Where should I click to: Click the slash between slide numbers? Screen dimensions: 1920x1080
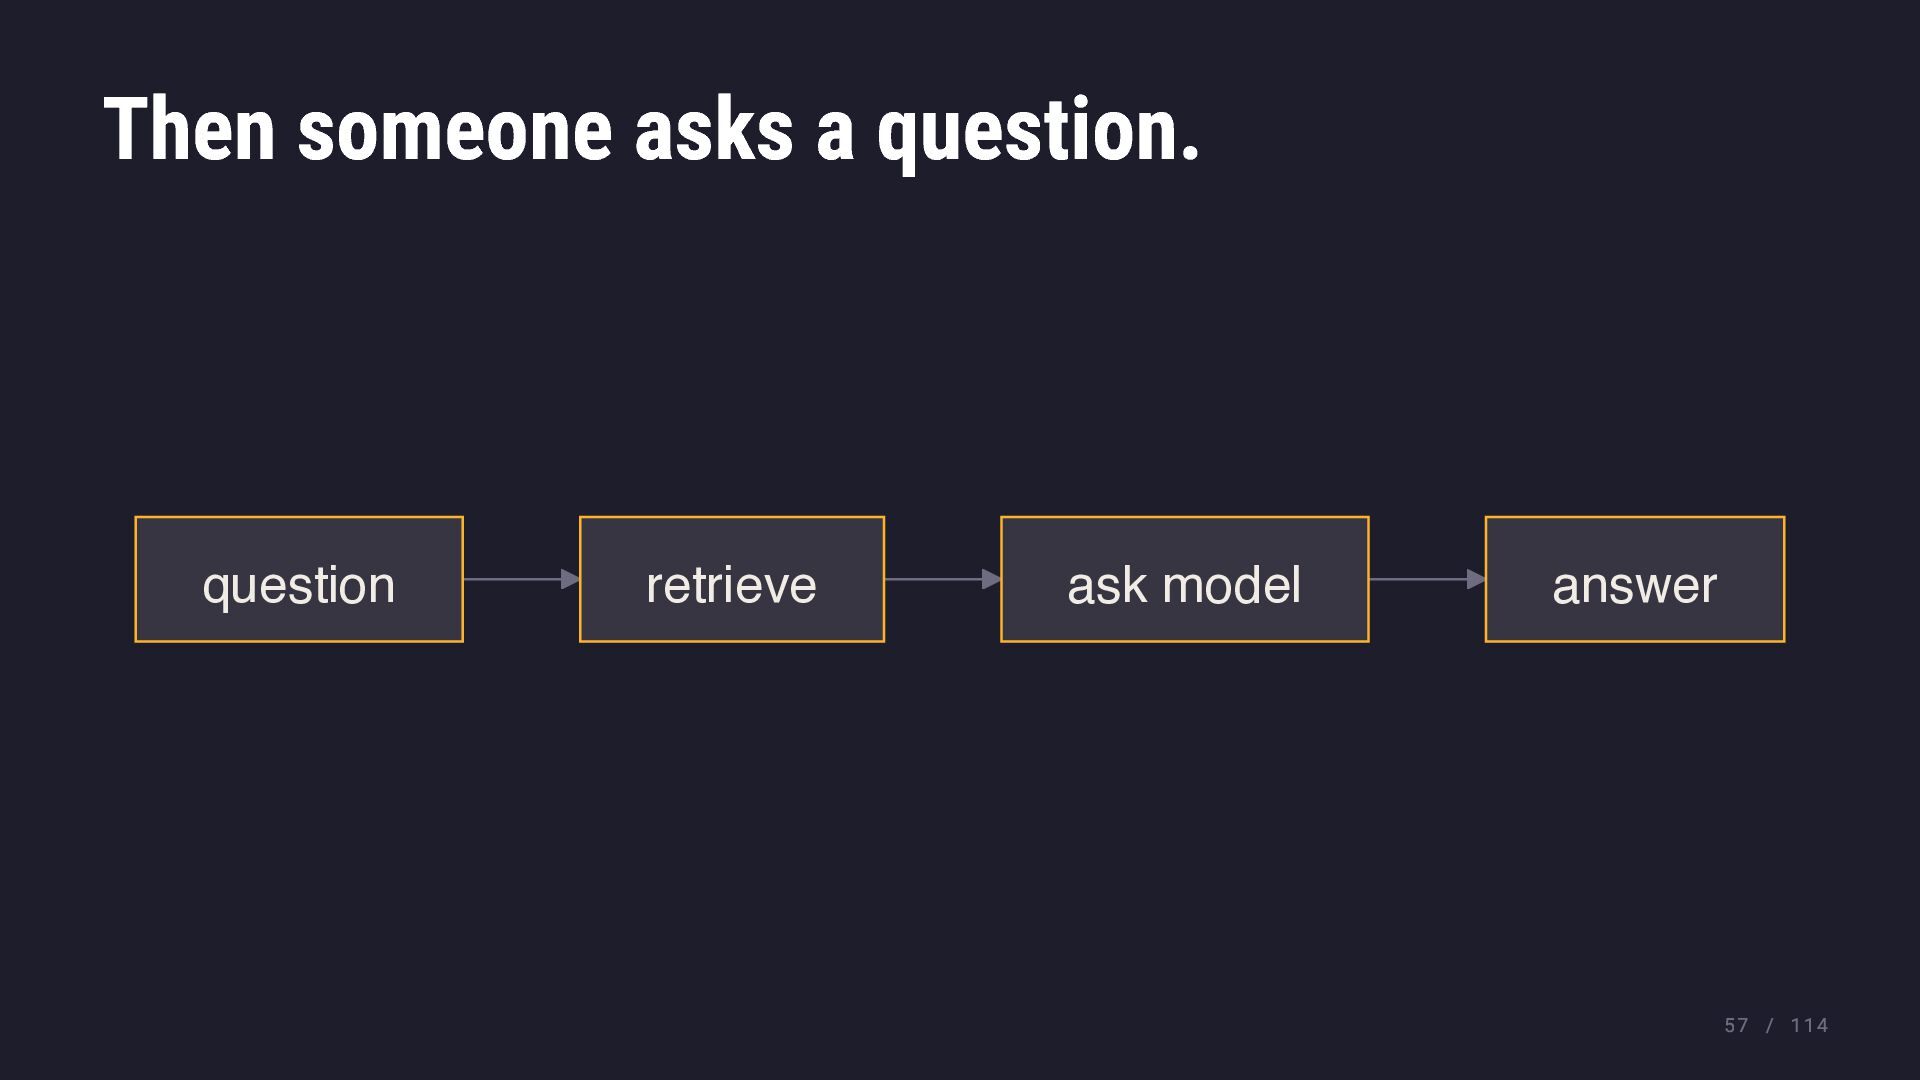[1770, 1026]
